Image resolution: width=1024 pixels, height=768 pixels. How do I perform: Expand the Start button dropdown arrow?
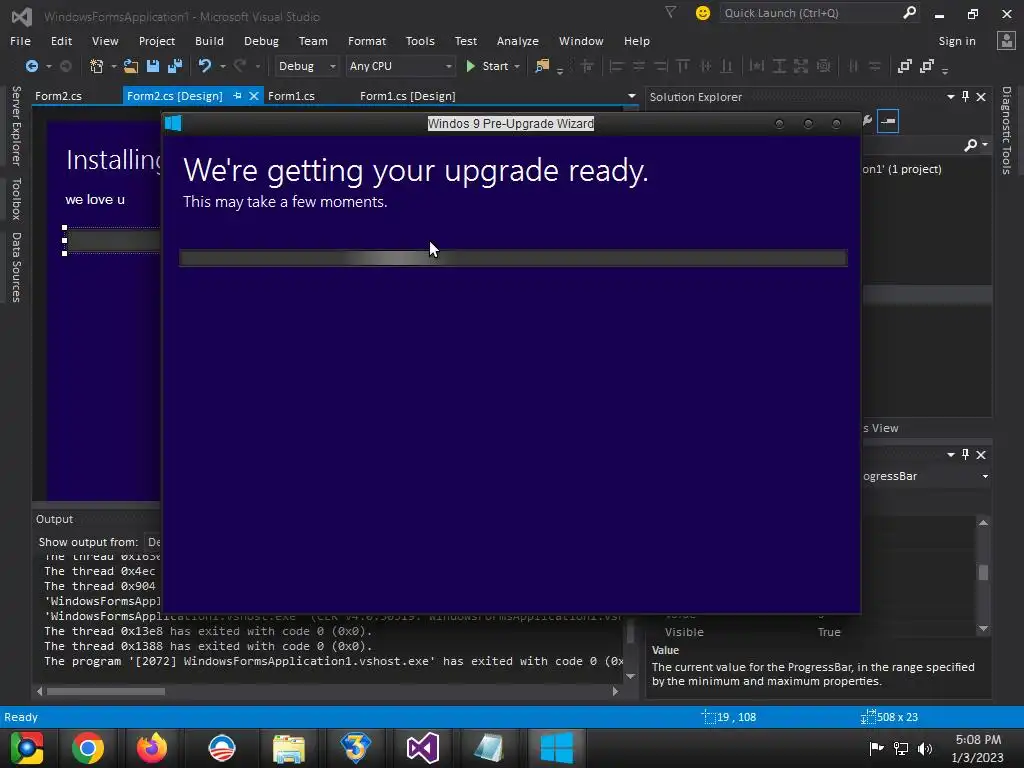517,66
